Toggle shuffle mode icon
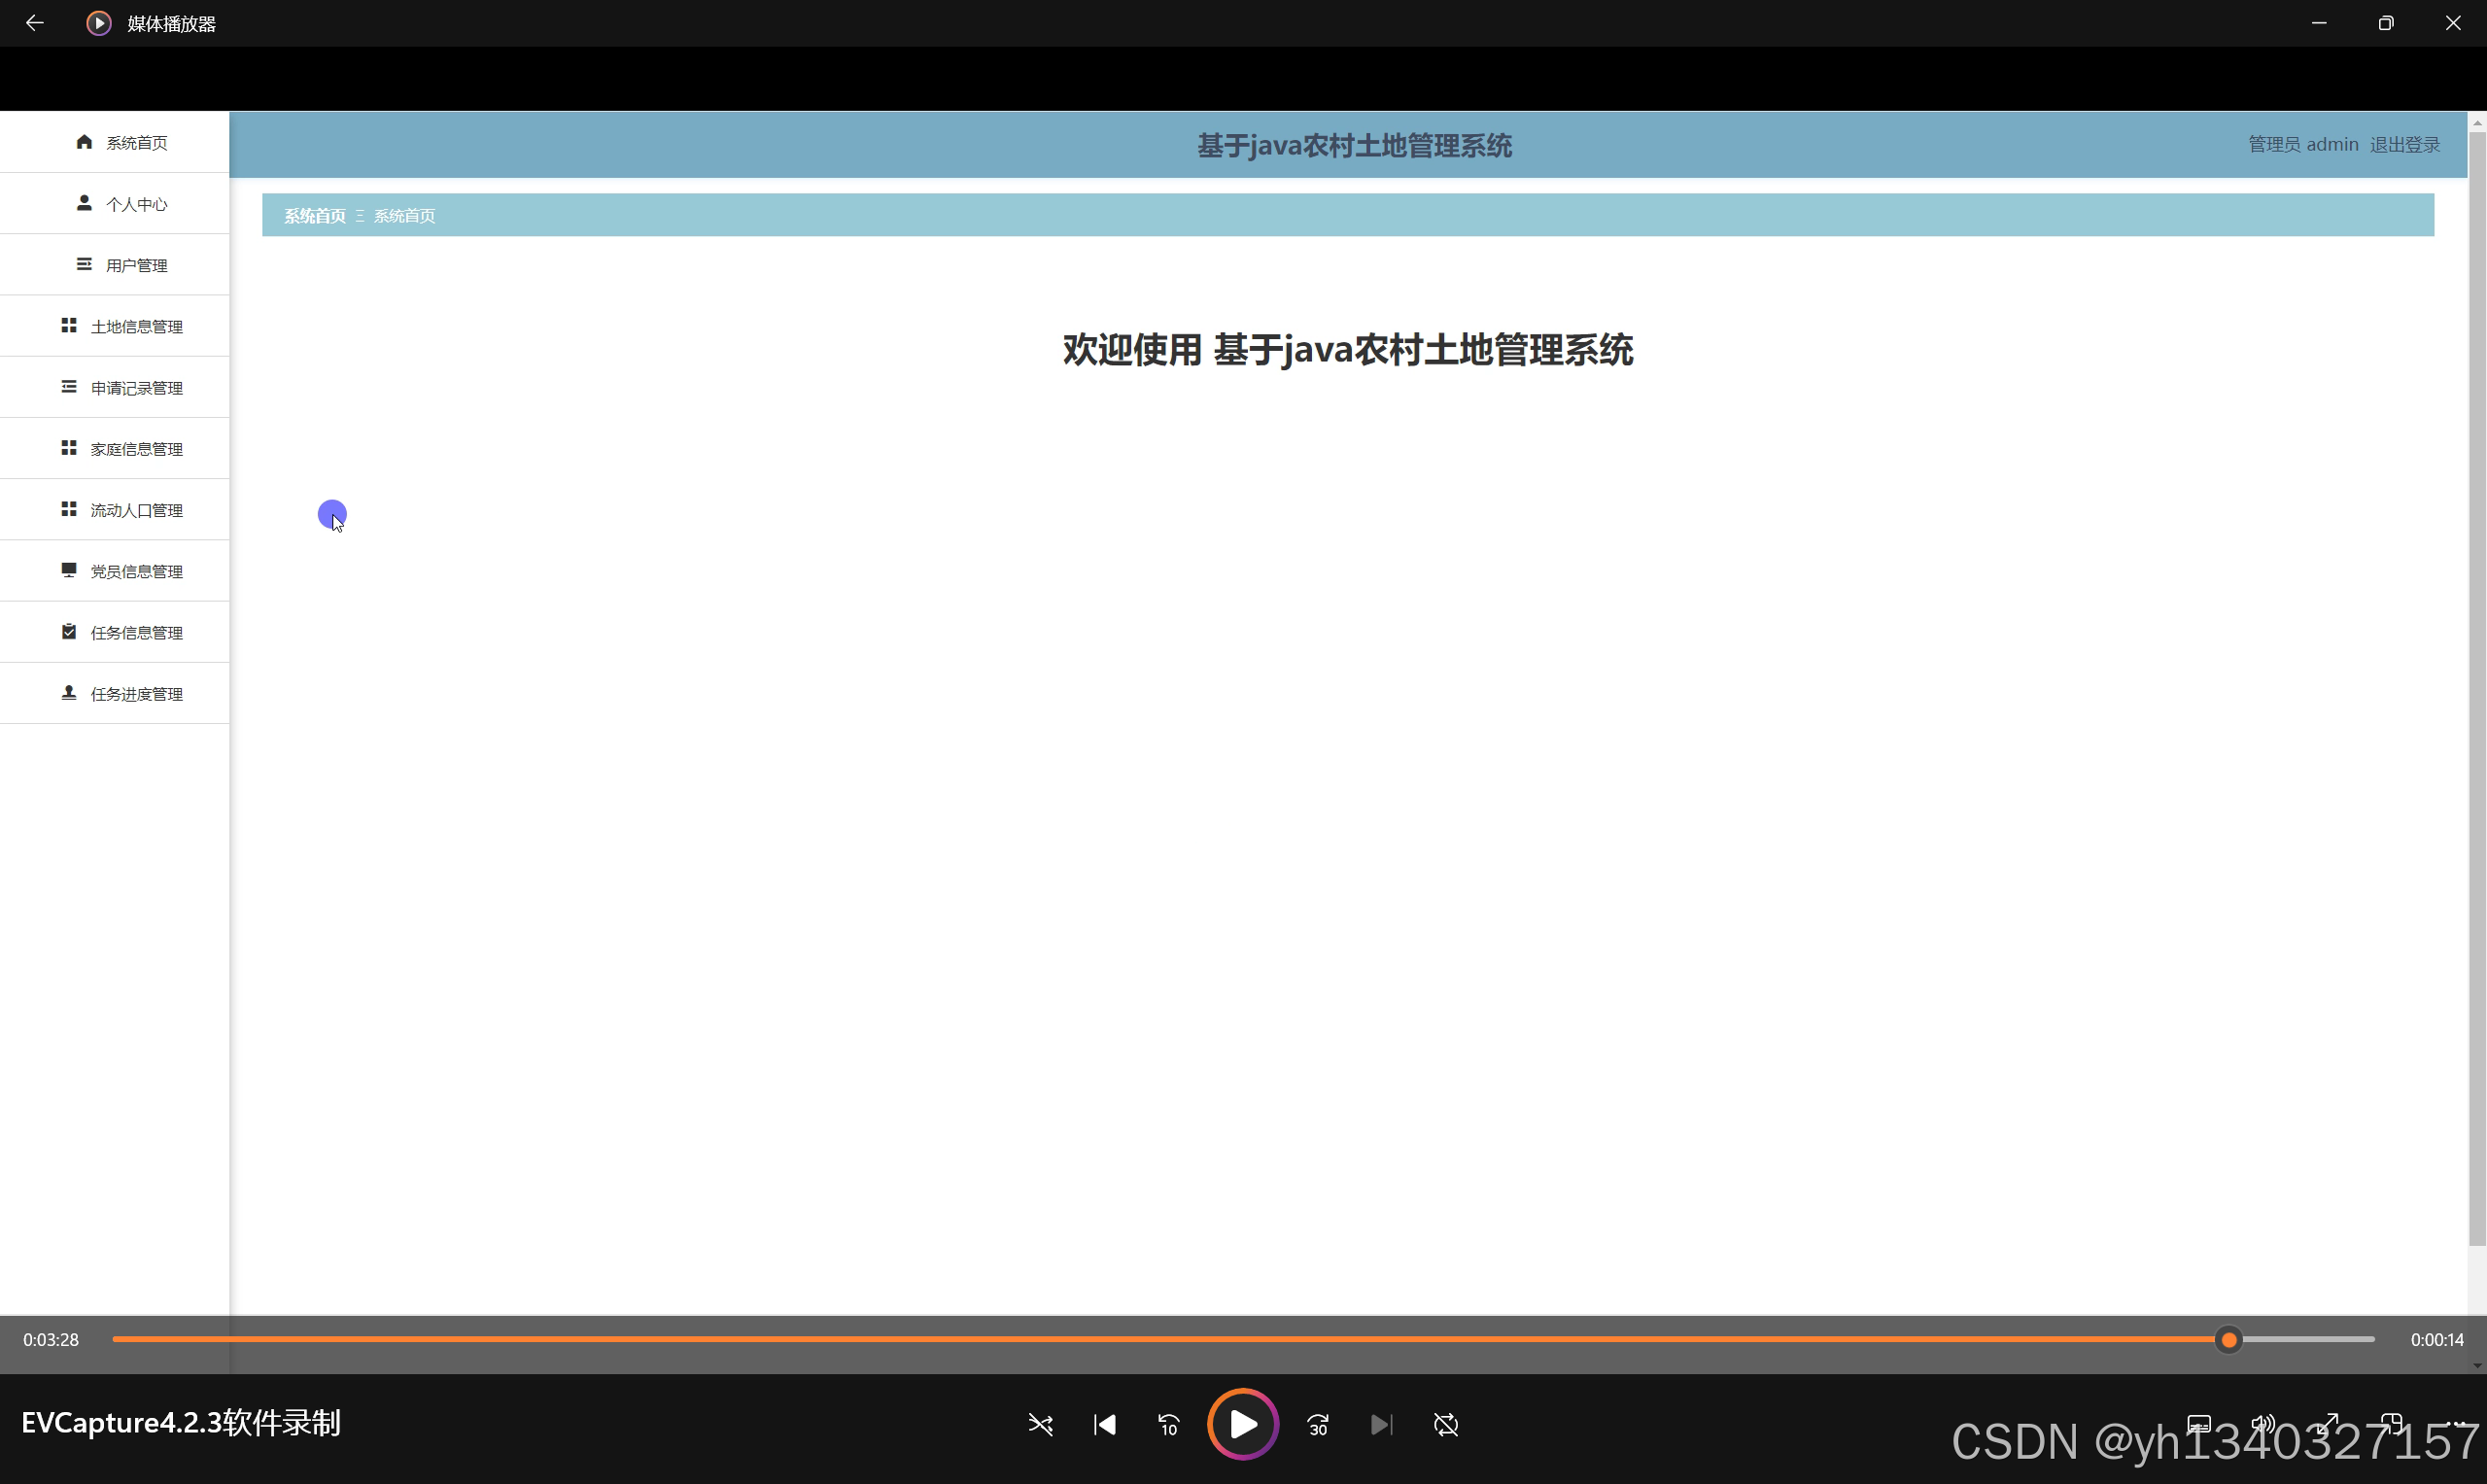Viewport: 2487px width, 1484px height. click(x=1040, y=1424)
